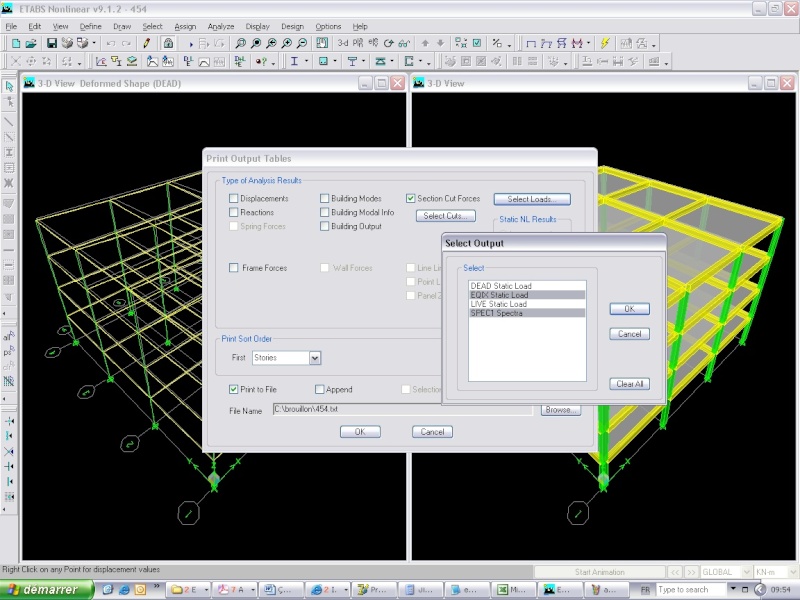
Task: Select Rubber Band Zoom magnifier icon
Action: 240,43
